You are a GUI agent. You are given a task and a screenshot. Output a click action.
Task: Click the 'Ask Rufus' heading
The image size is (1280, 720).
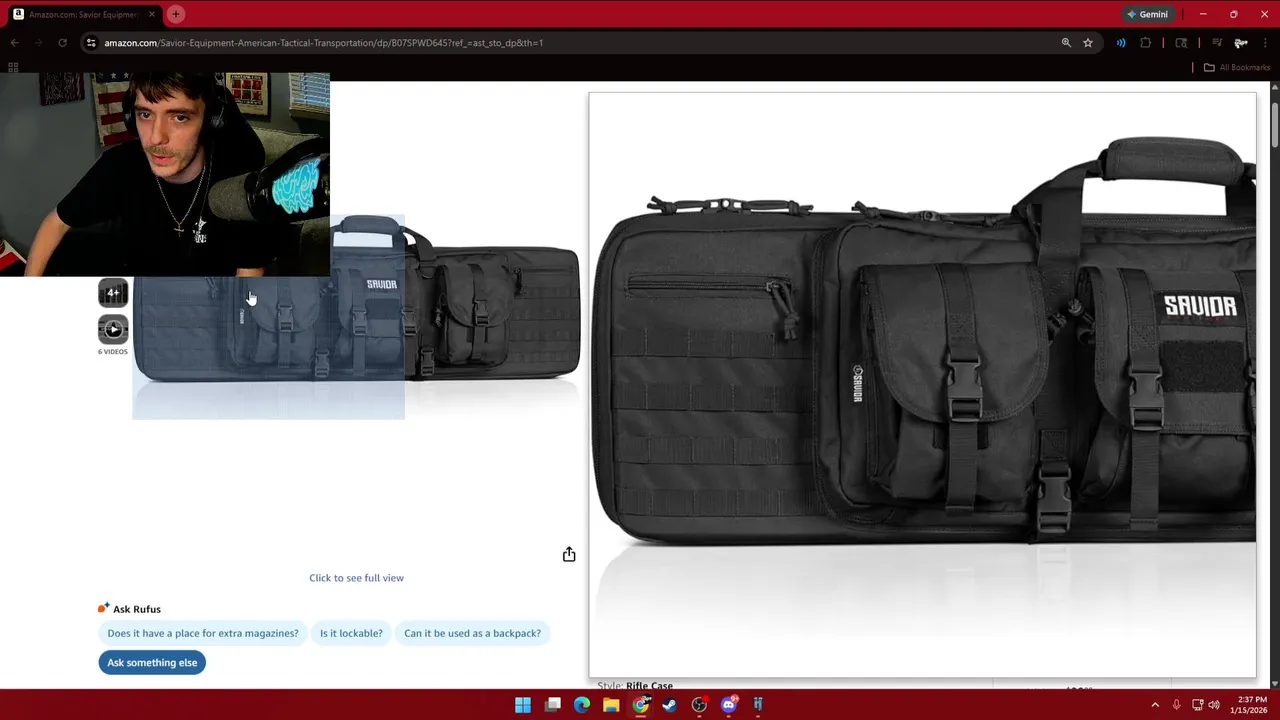coord(137,609)
